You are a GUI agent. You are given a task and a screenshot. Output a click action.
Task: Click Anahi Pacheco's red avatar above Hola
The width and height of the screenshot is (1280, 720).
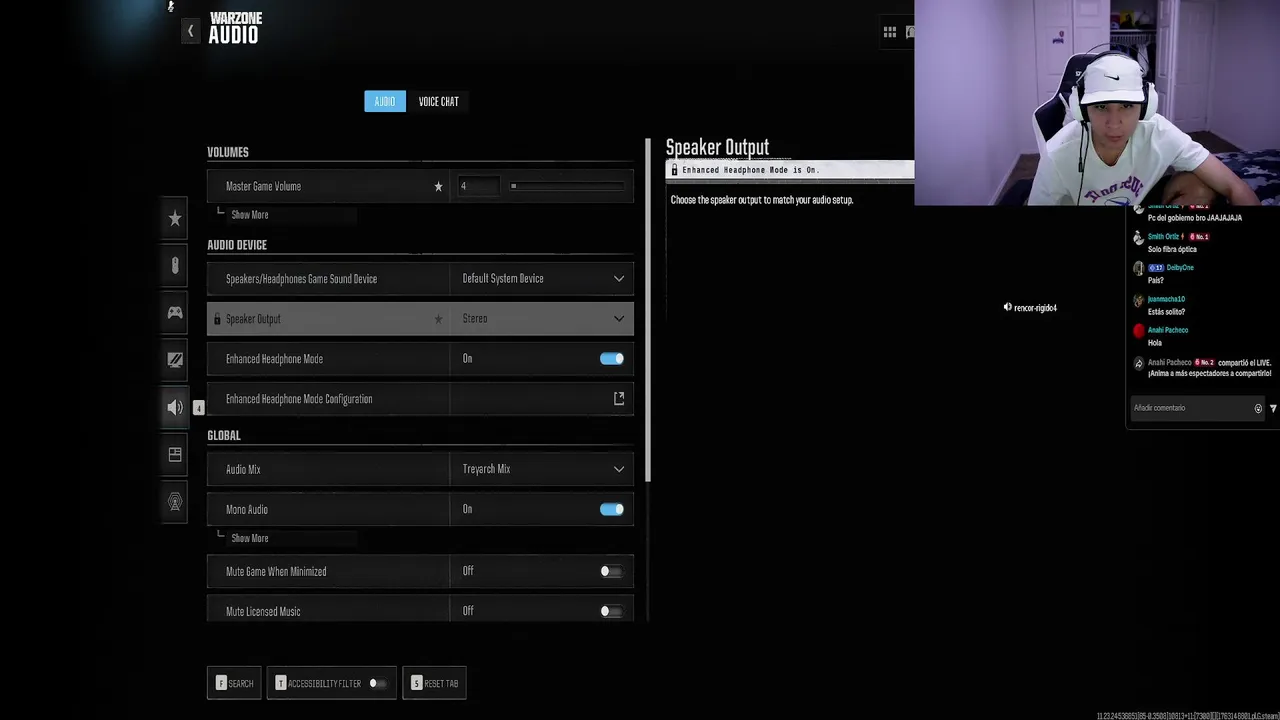click(1139, 331)
